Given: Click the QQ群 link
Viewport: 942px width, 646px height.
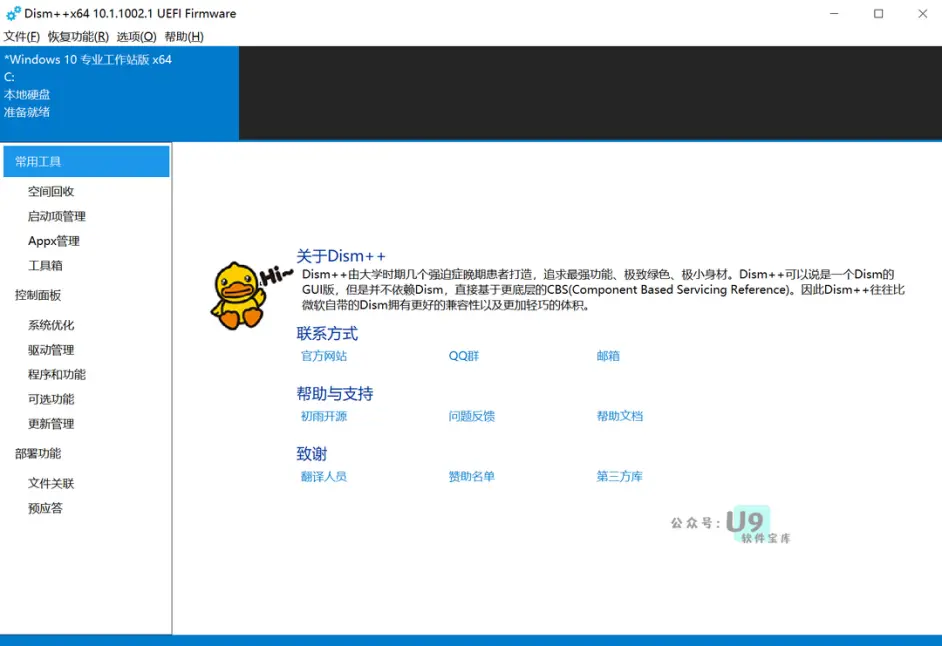Looking at the screenshot, I should pyautogui.click(x=464, y=356).
